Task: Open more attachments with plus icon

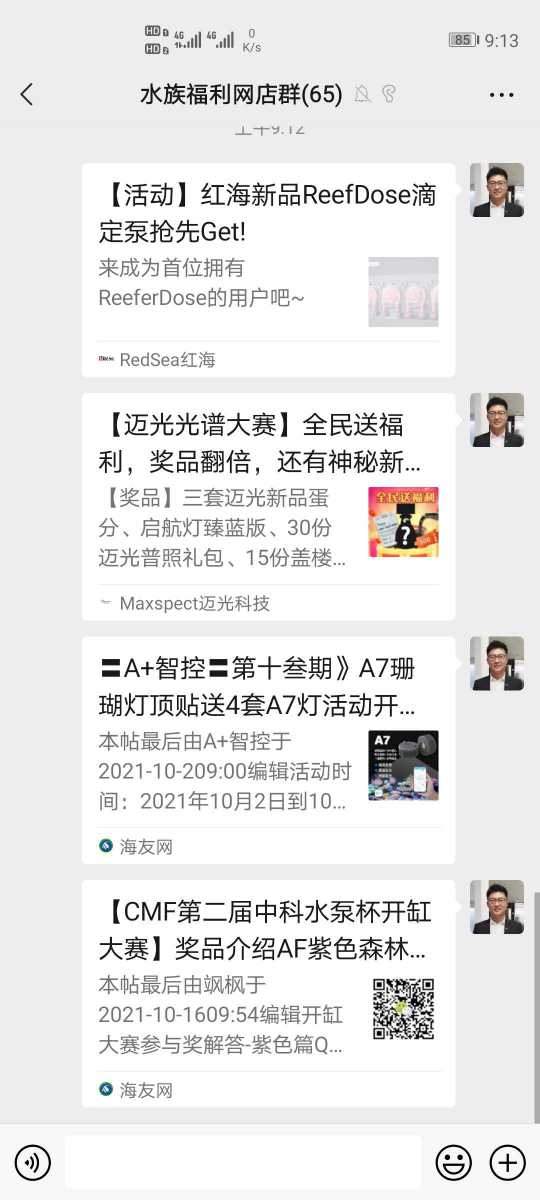Action: (x=507, y=1162)
